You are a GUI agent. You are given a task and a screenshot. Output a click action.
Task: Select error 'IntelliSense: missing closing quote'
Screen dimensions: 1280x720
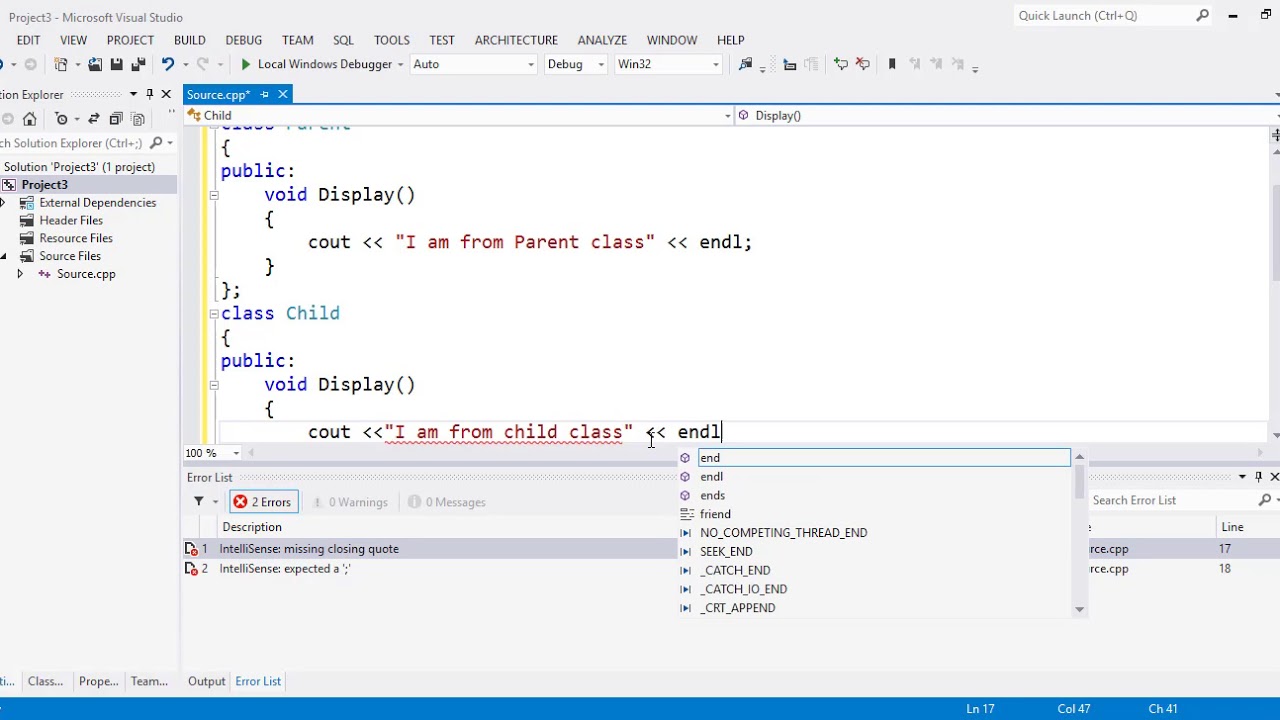309,549
